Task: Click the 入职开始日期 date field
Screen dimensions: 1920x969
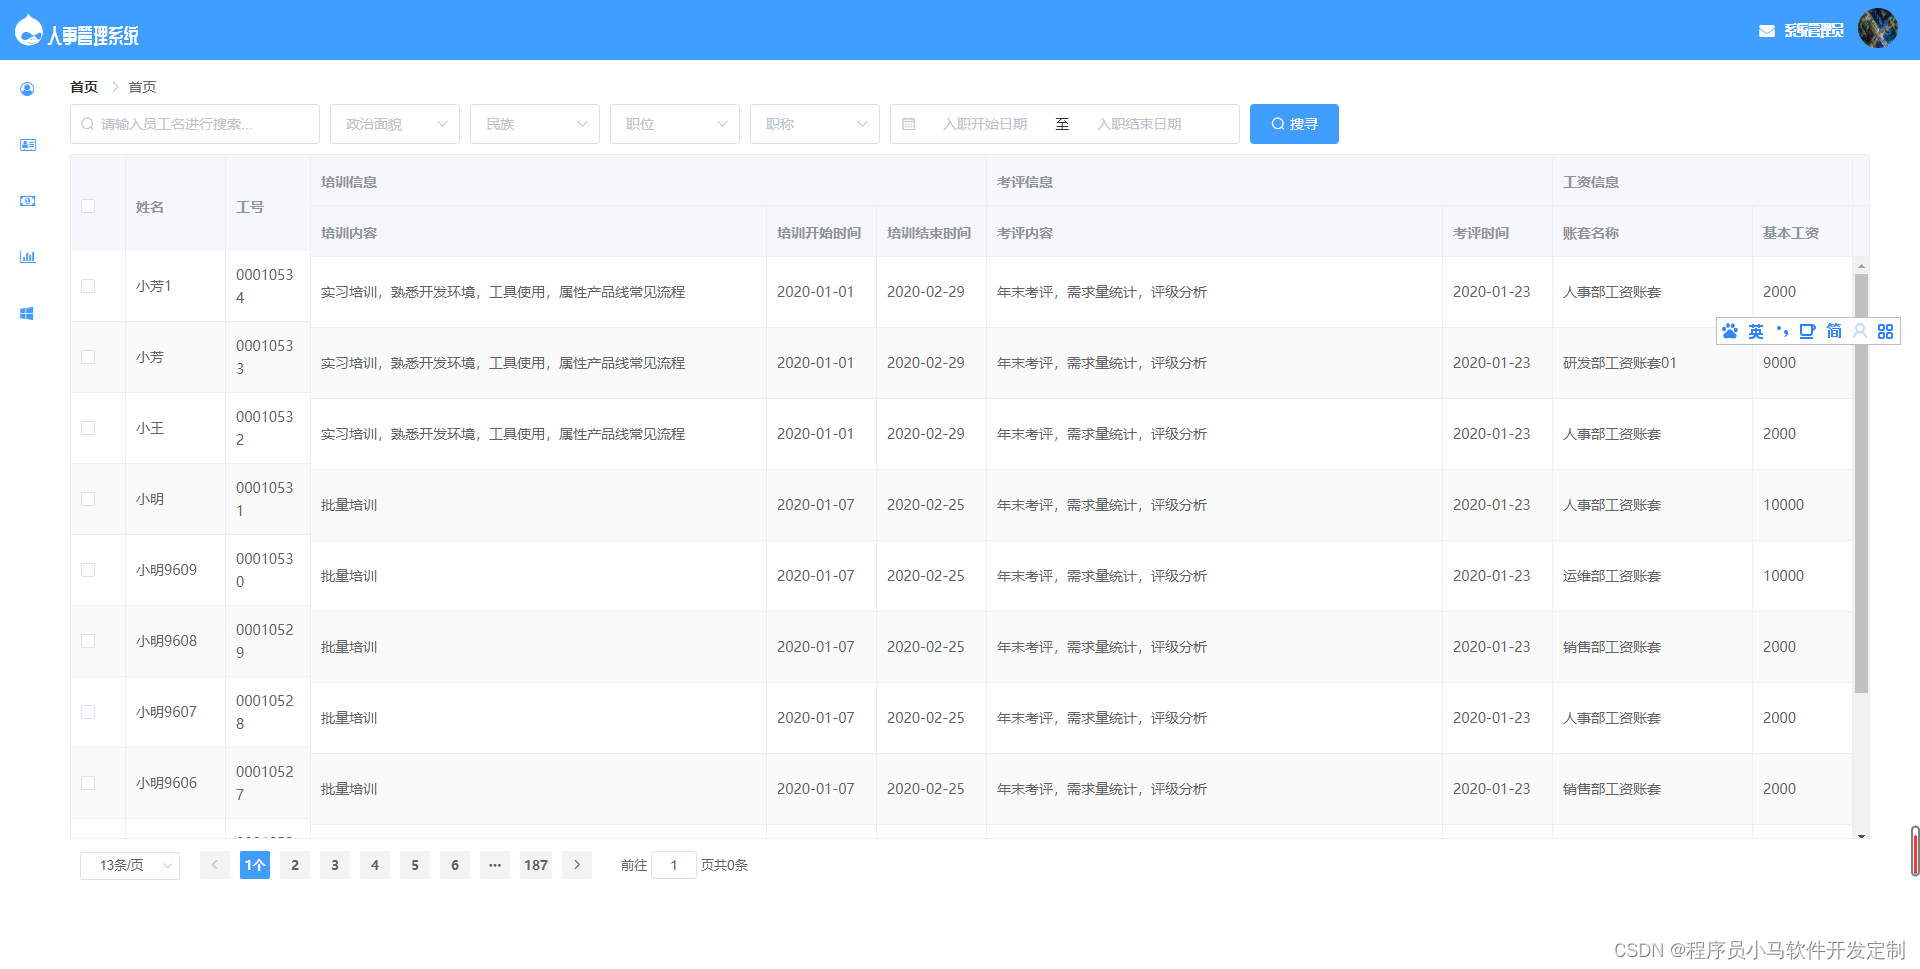Action: pos(985,124)
